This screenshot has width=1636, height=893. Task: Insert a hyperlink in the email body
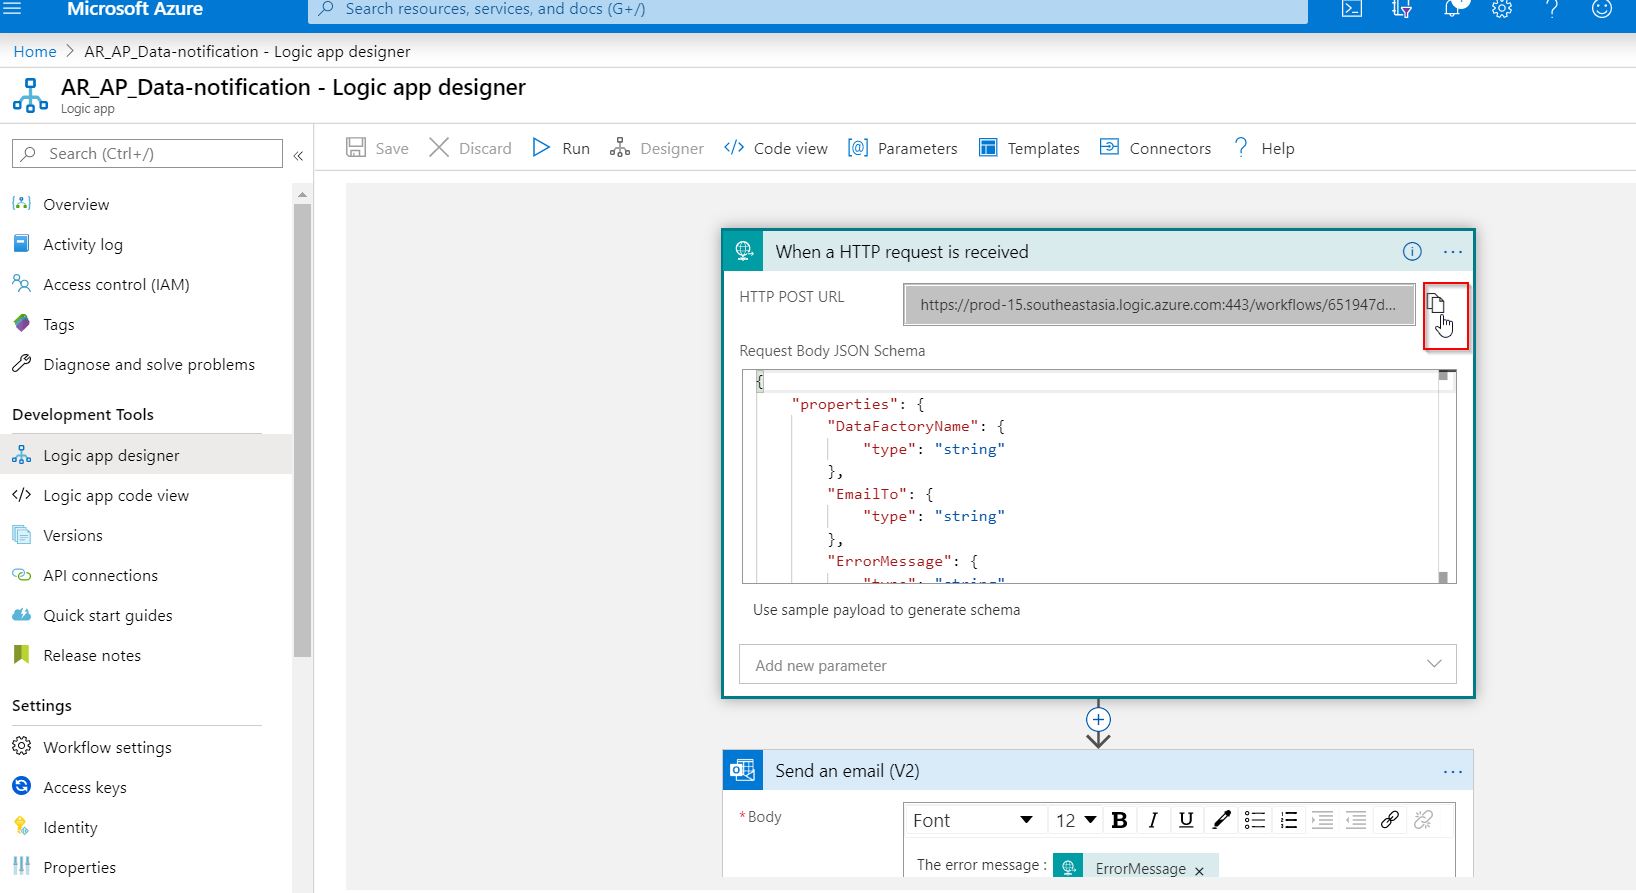[x=1389, y=820]
